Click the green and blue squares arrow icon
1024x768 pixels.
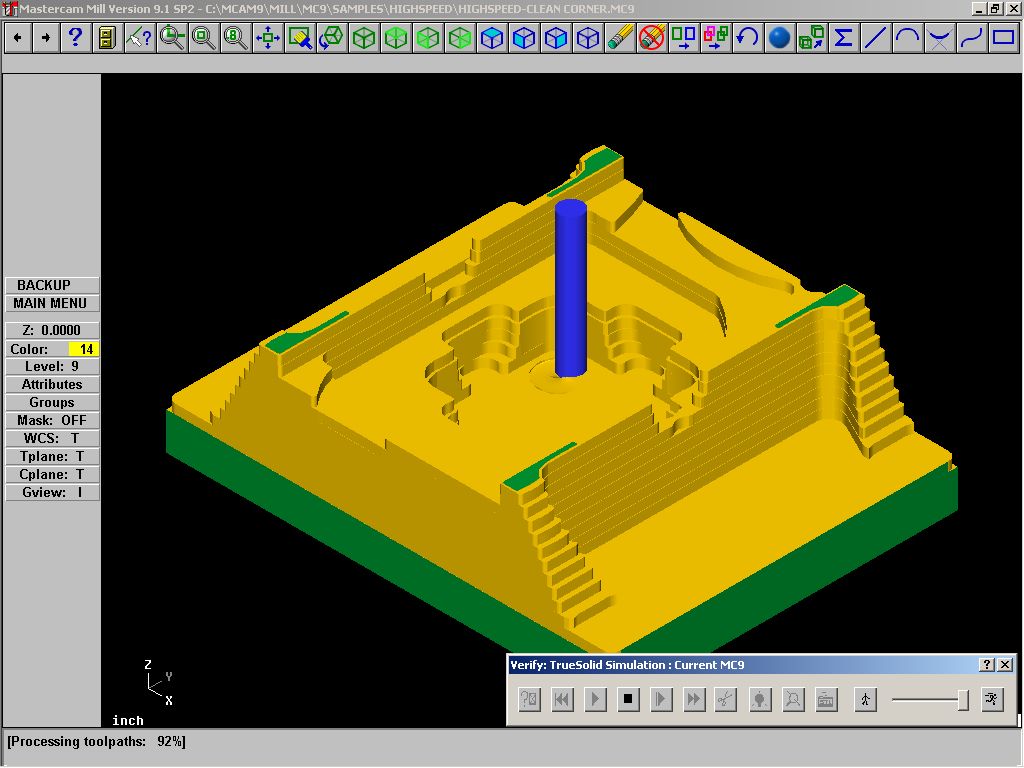684,38
